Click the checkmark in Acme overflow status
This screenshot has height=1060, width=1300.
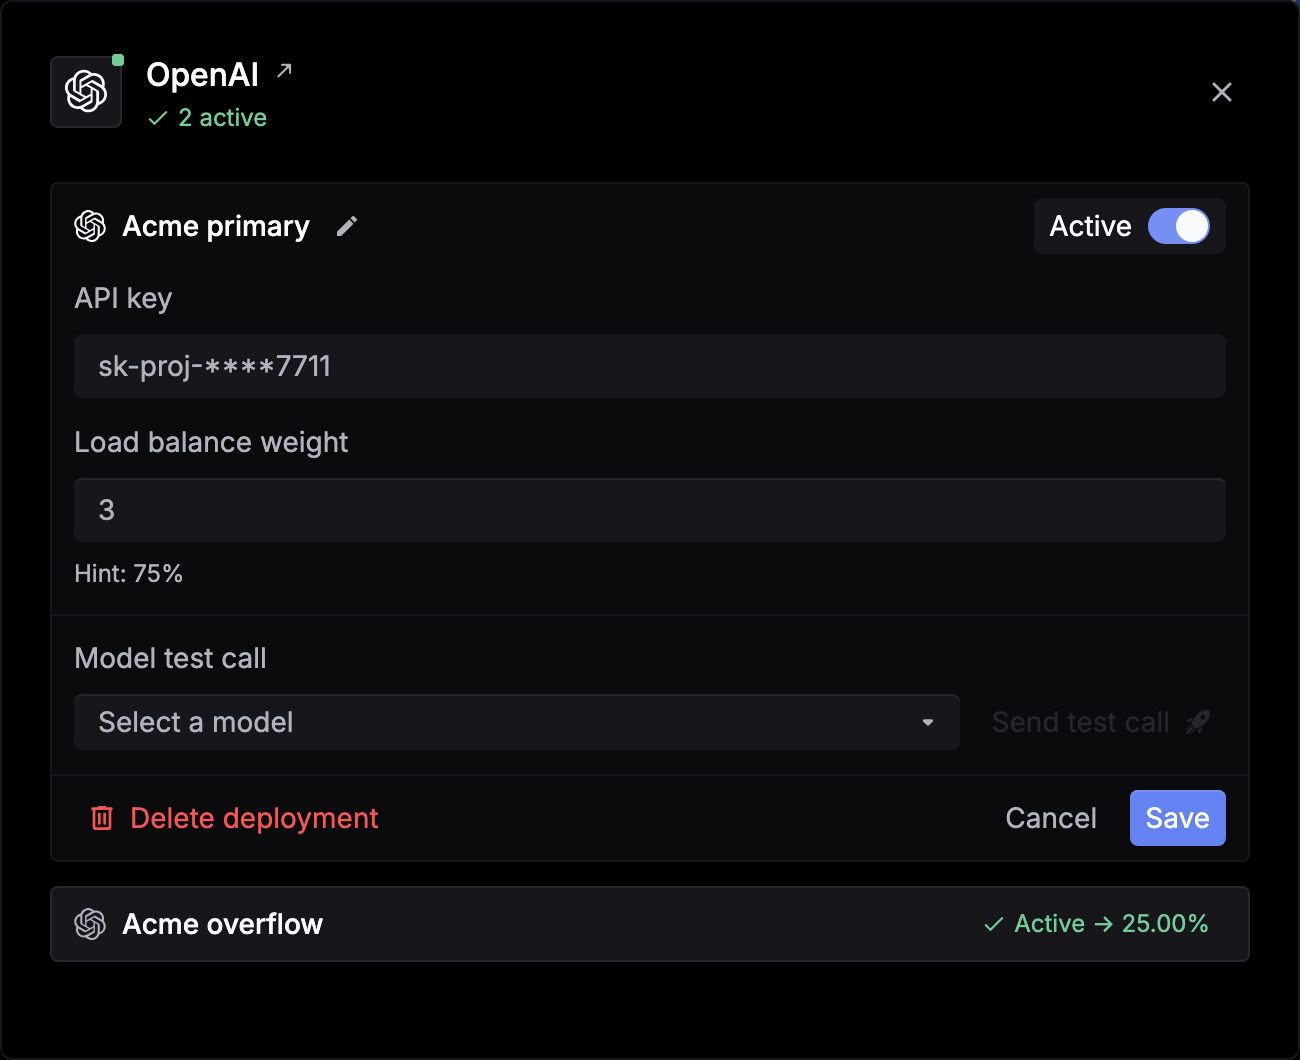pos(994,924)
